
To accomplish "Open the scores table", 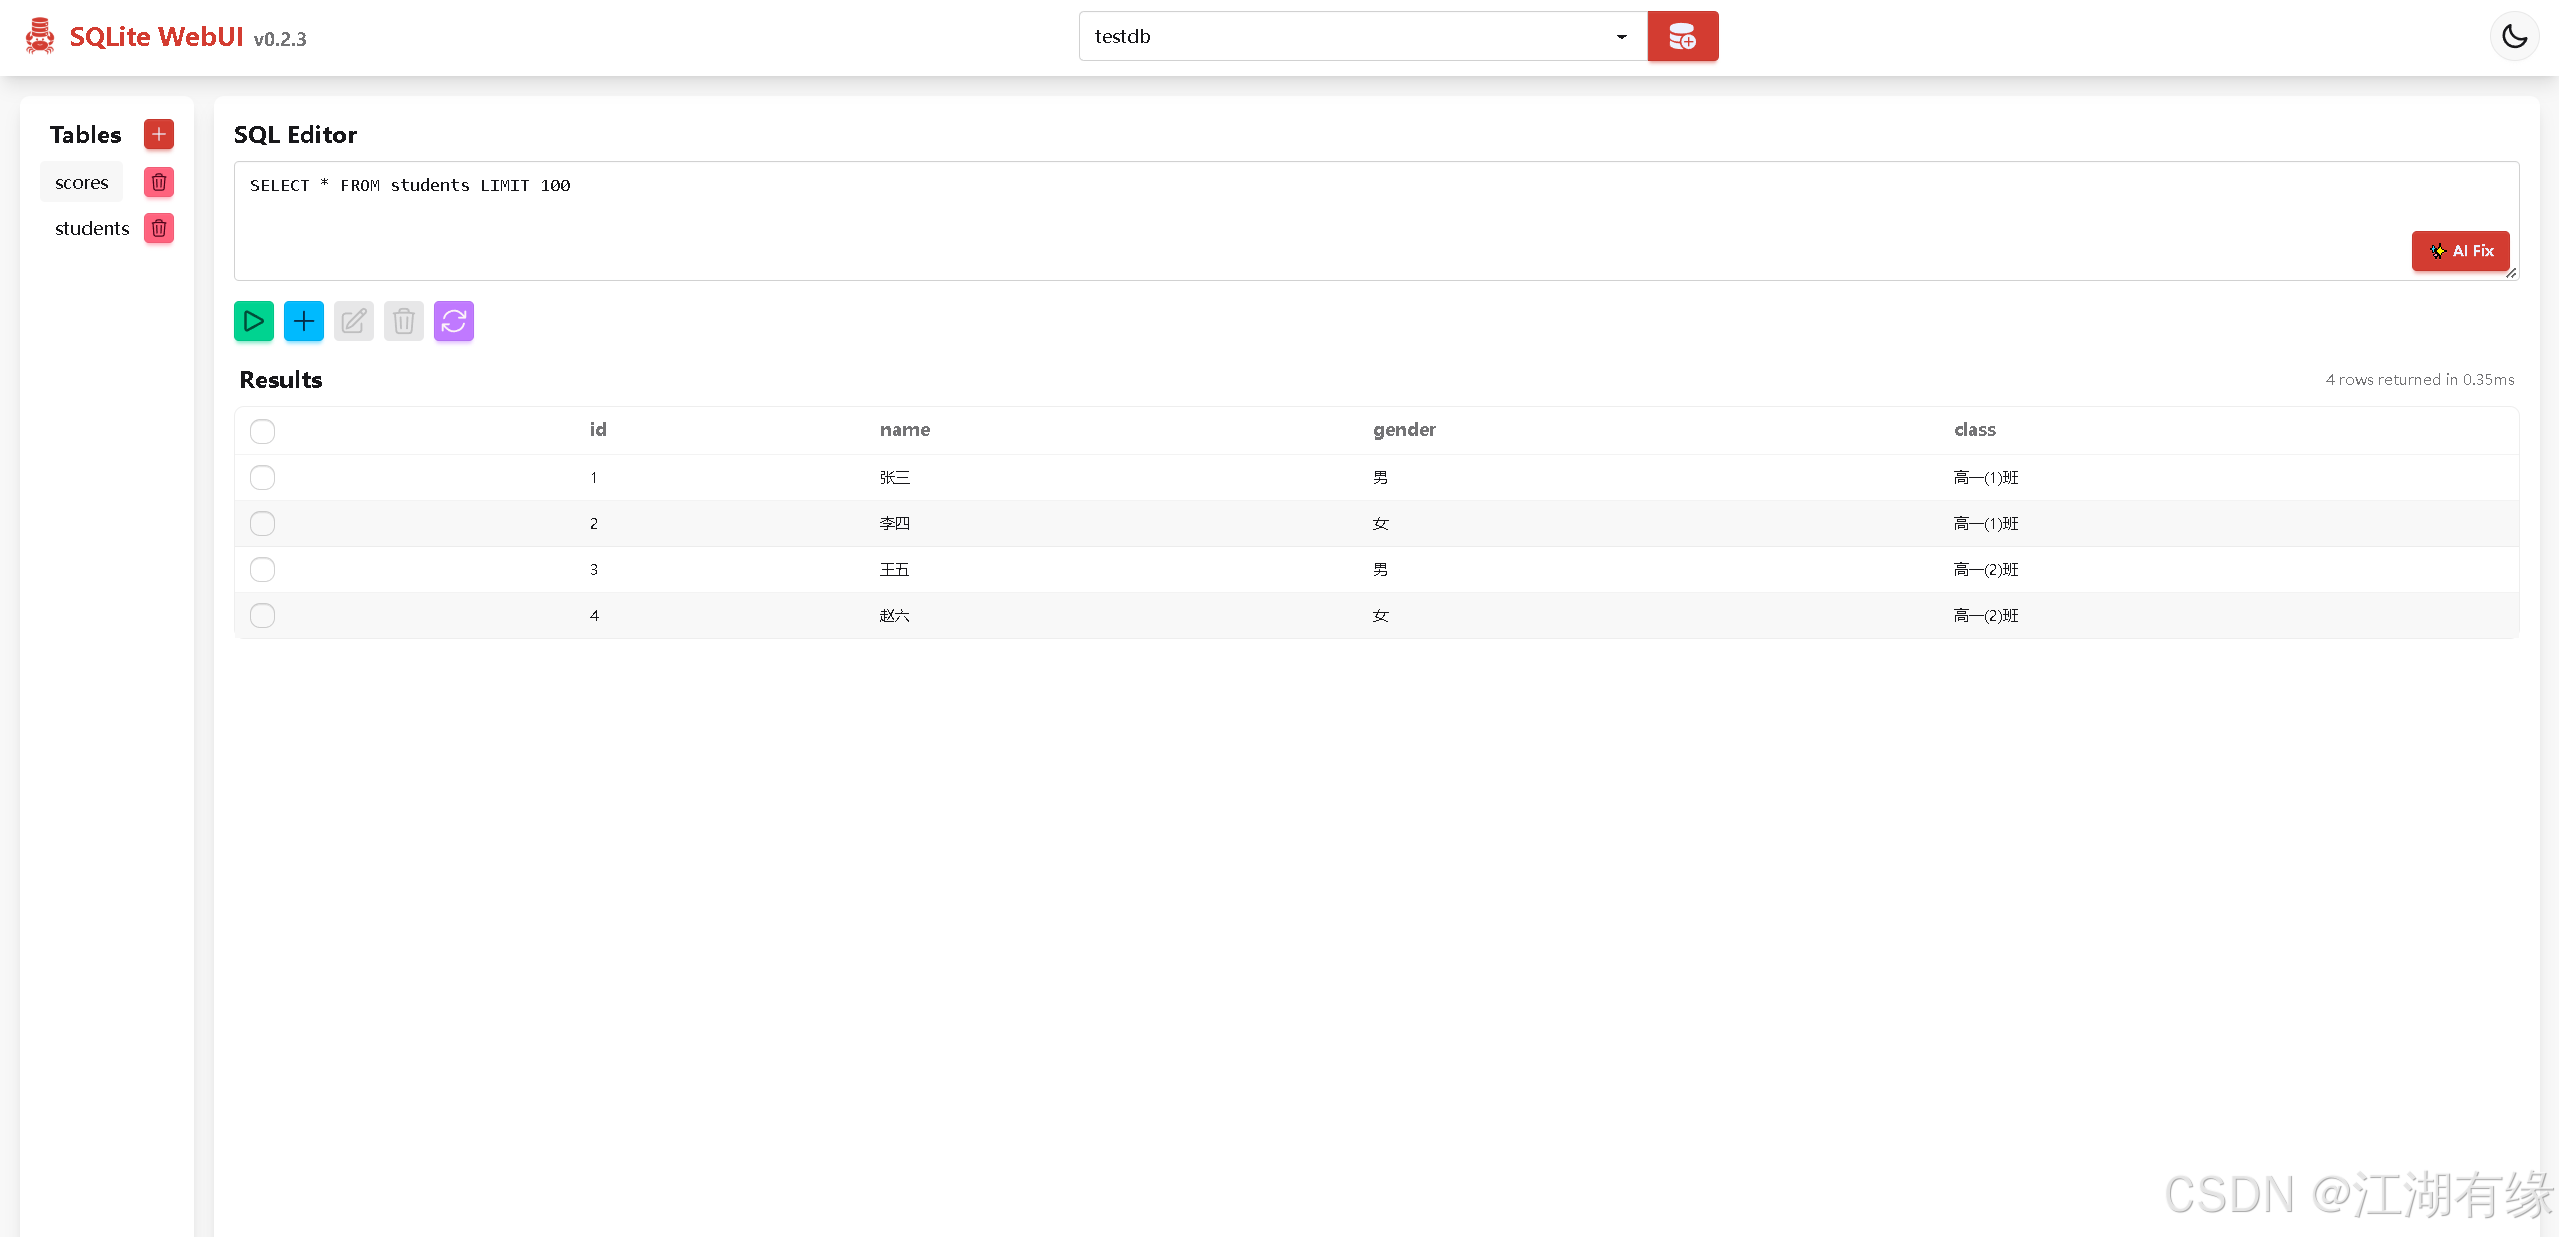I will pos(82,182).
